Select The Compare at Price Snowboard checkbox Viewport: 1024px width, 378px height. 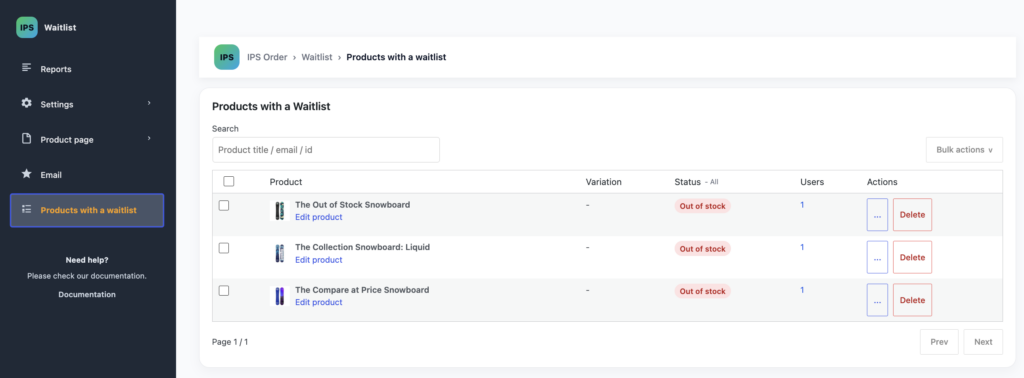[224, 291]
